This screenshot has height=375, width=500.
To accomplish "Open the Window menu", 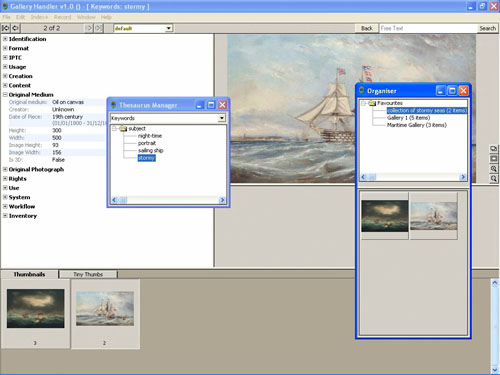I will [86, 17].
